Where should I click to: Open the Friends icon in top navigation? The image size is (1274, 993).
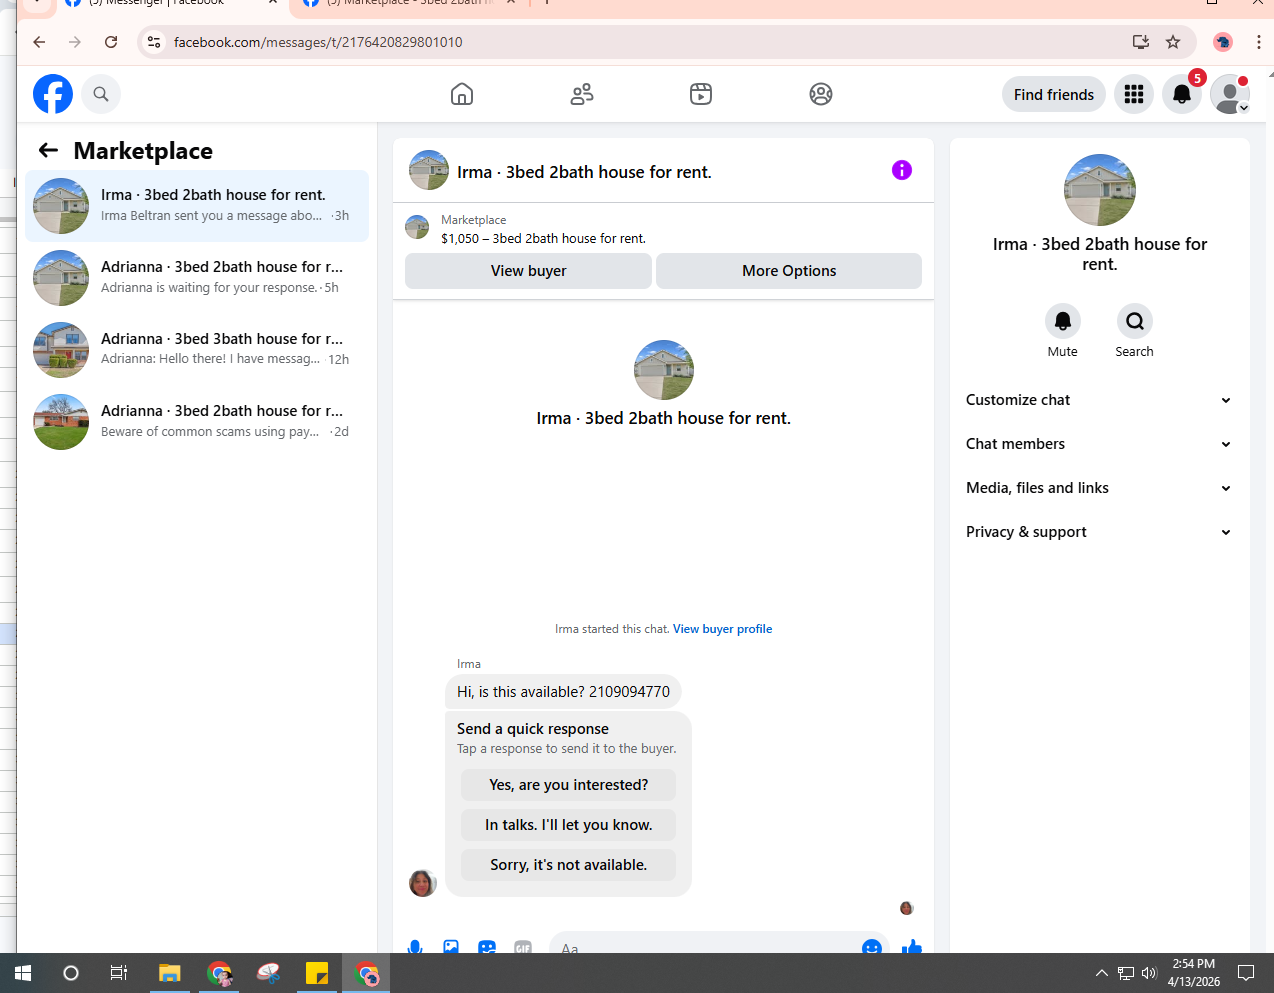pos(582,94)
